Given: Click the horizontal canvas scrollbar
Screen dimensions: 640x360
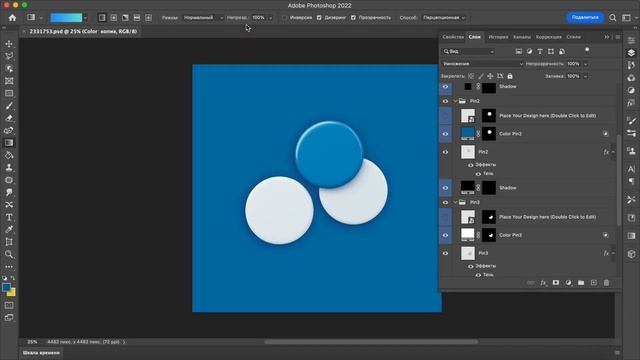Looking at the screenshot, I should click(x=371, y=342).
